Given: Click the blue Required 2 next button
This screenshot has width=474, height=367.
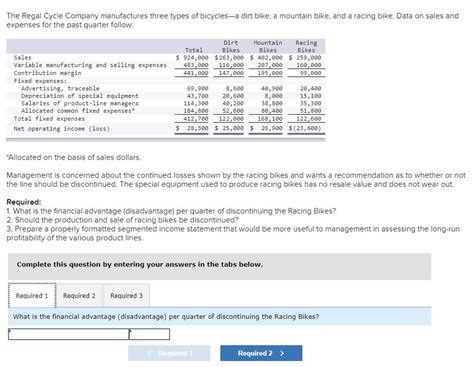Looking at the screenshot, I should tap(261, 353).
